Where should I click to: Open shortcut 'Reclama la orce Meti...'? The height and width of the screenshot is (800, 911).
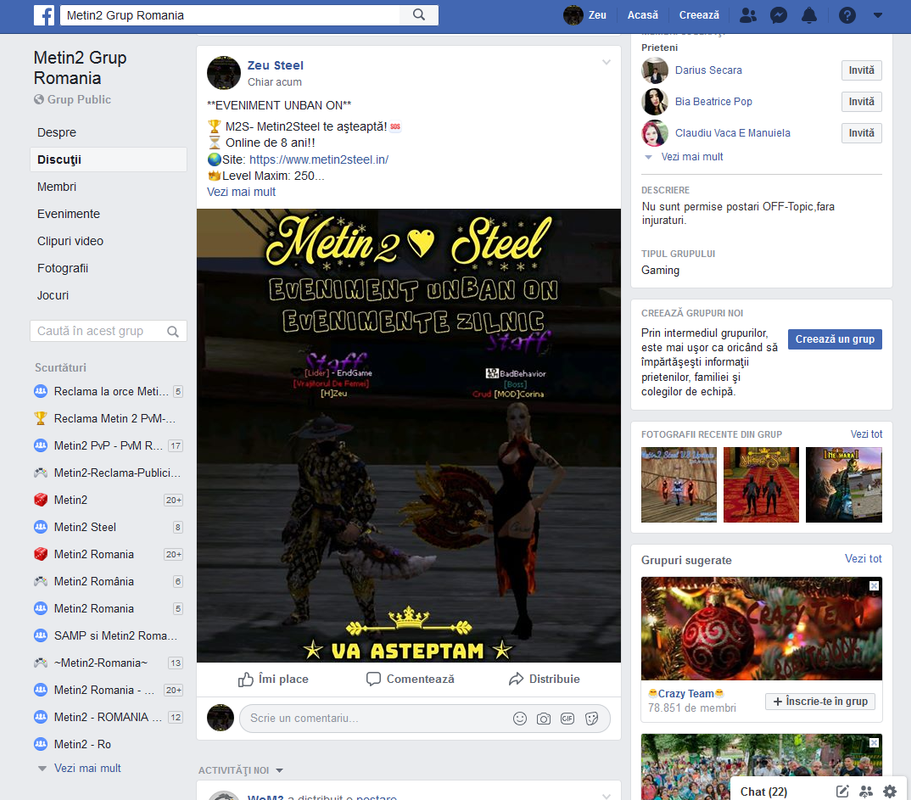(x=109, y=392)
